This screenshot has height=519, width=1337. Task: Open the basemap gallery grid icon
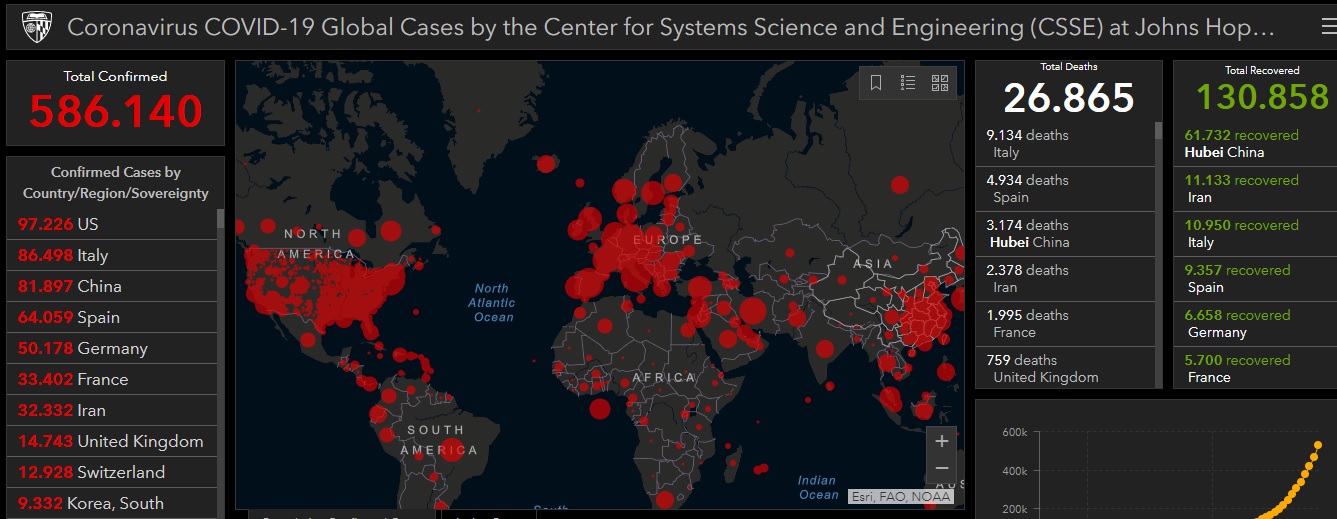(940, 83)
